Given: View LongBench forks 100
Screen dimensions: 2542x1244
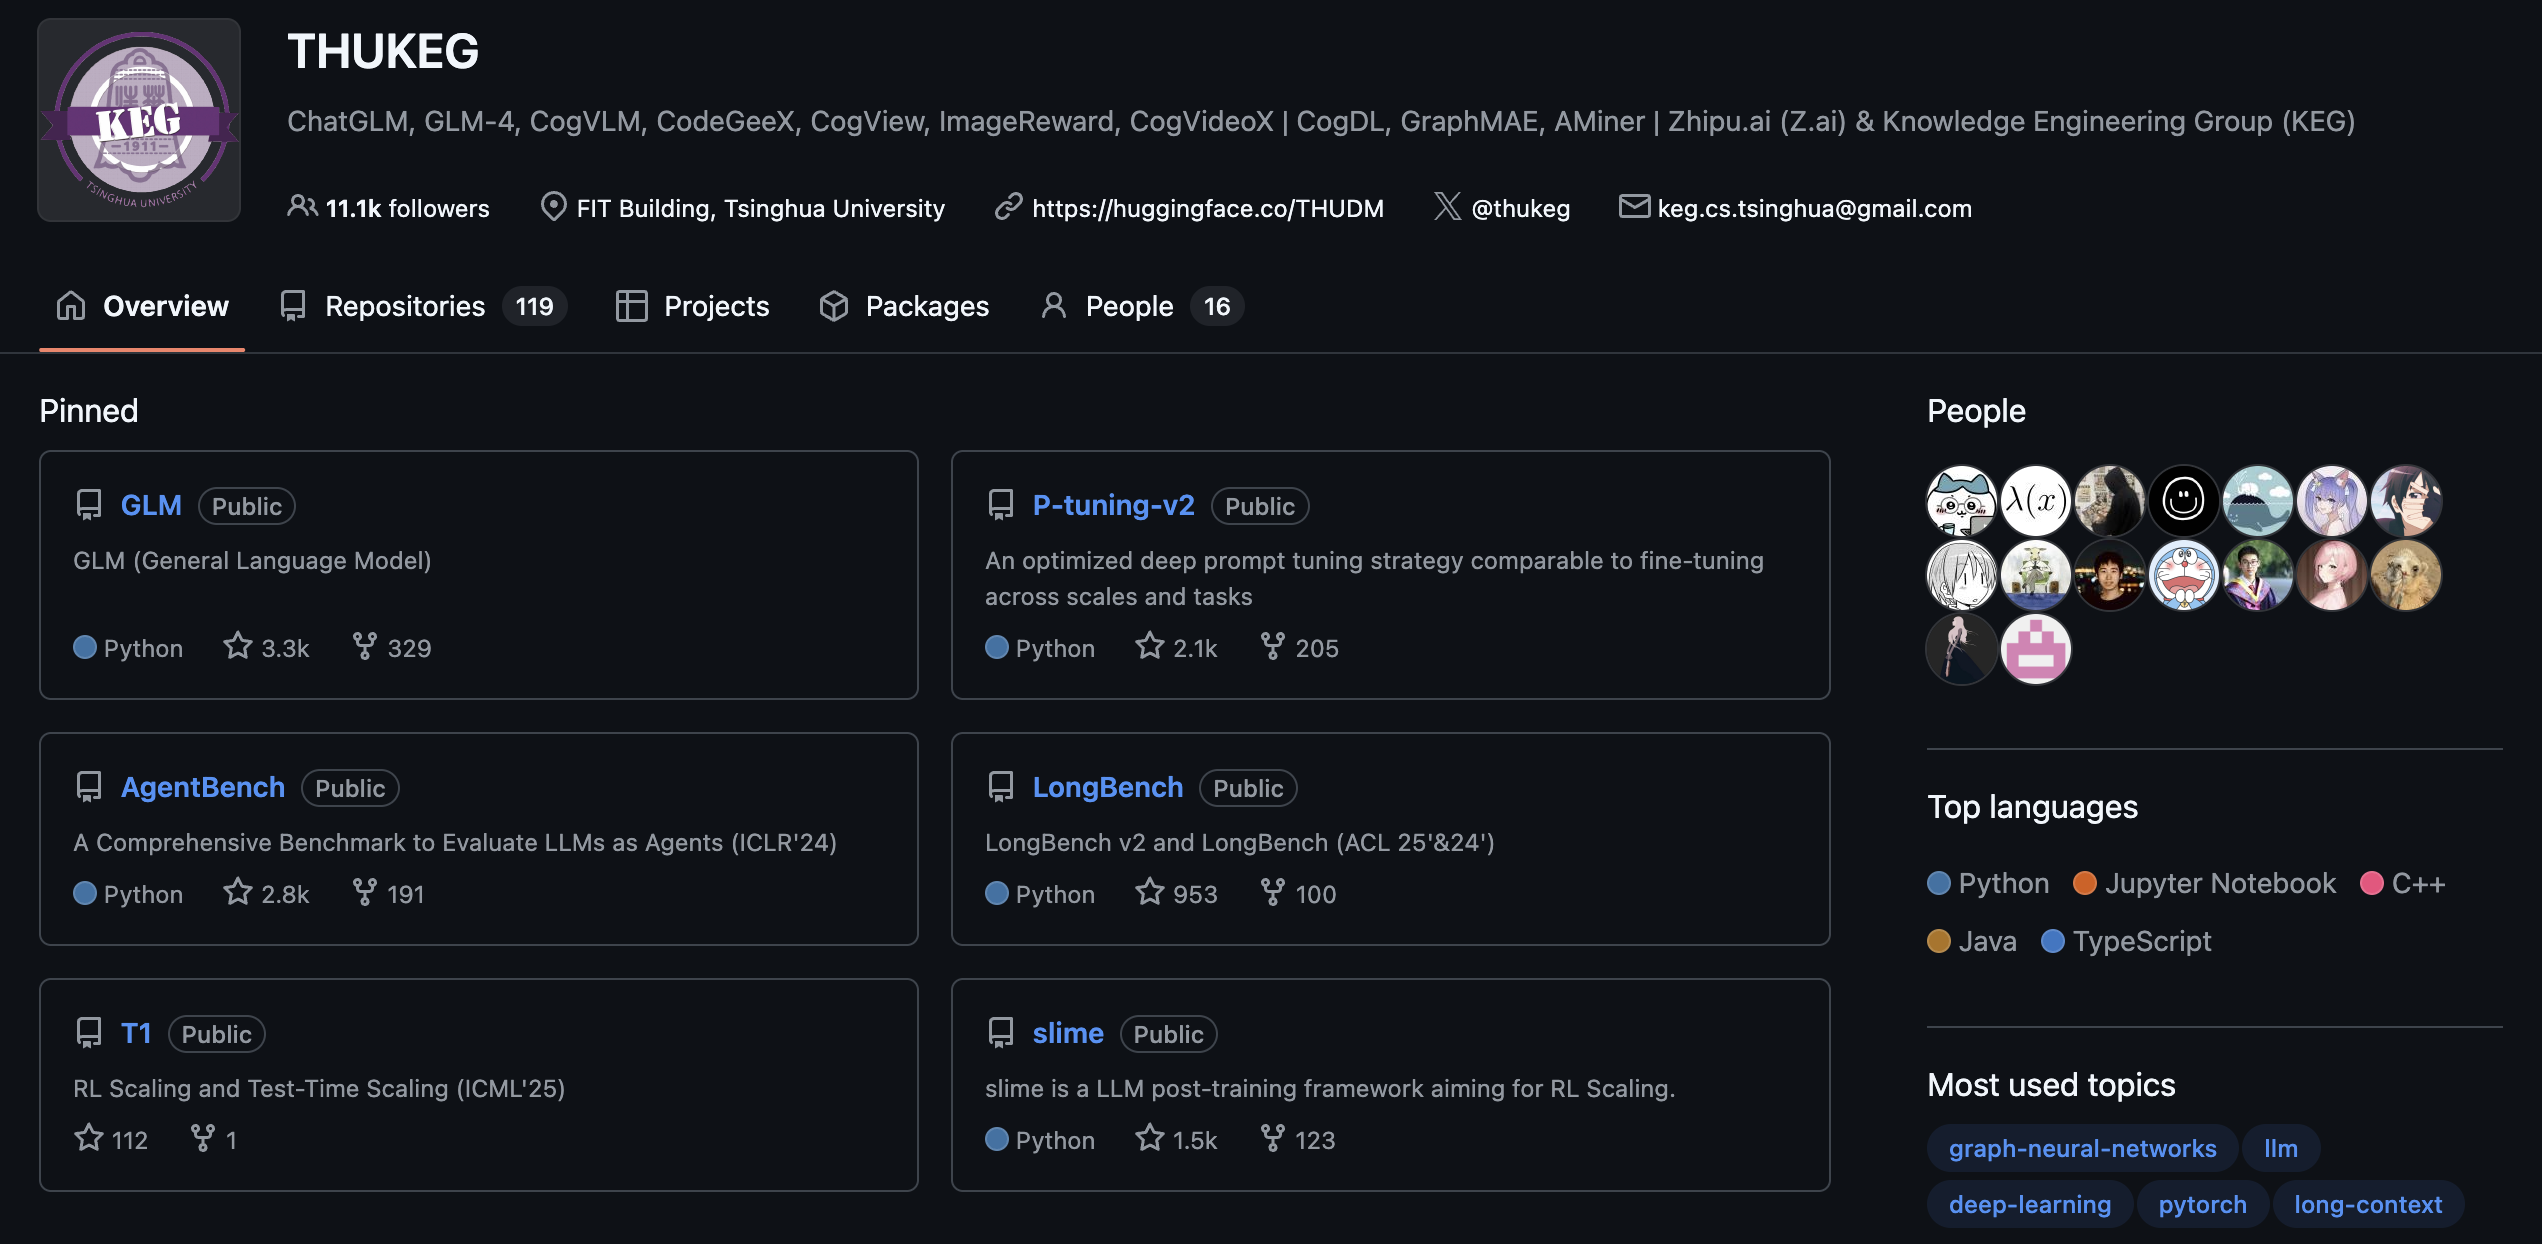Looking at the screenshot, I should [1298, 893].
